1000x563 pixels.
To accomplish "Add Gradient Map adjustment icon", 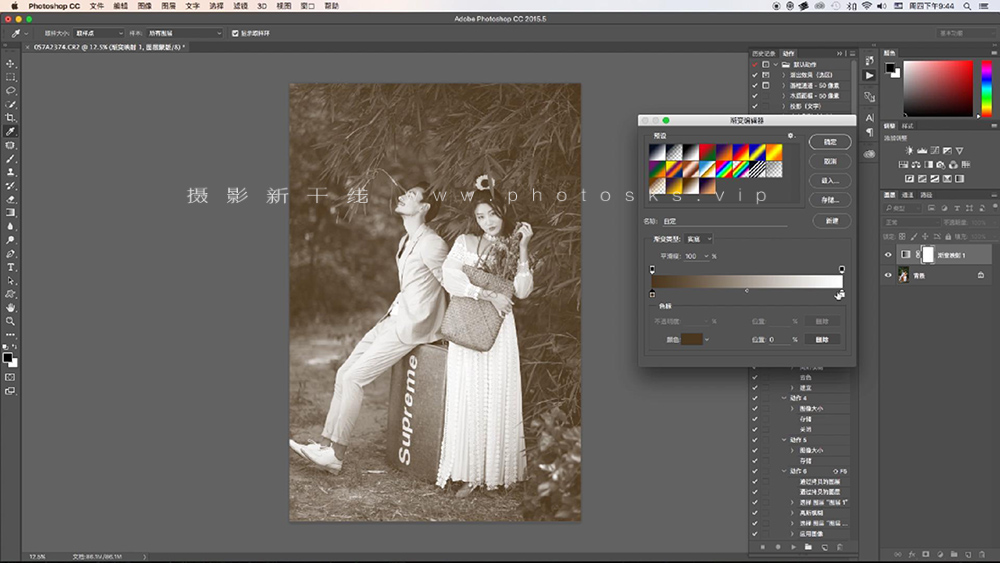I will [x=960, y=179].
